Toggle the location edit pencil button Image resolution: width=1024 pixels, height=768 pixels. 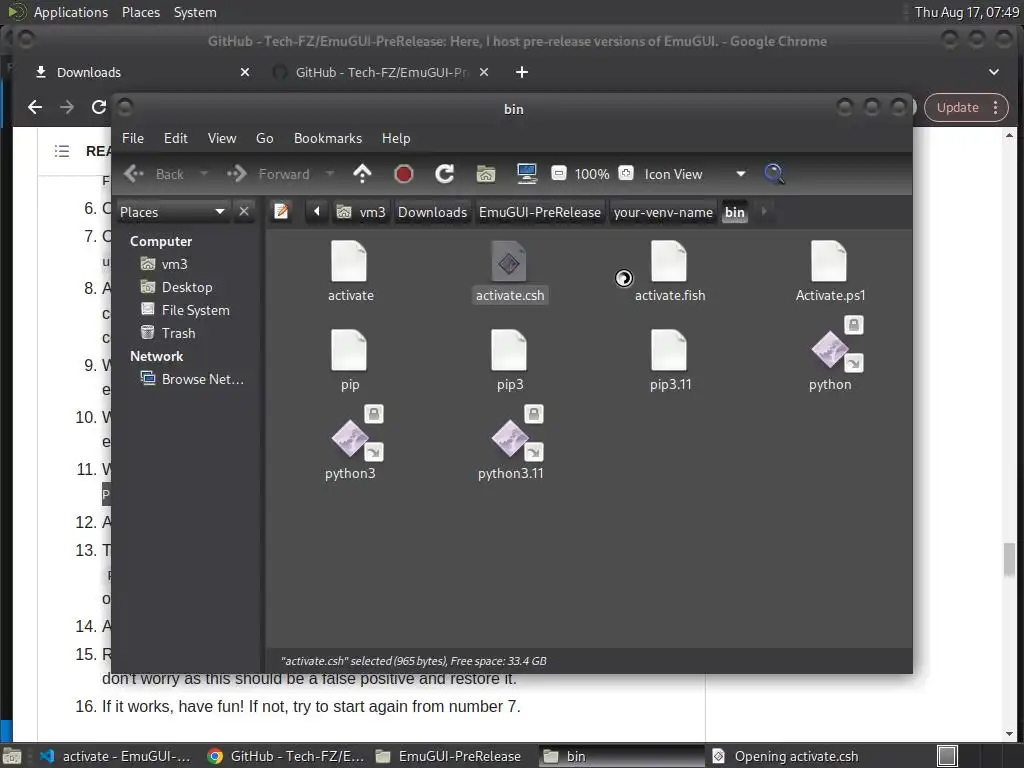click(x=281, y=212)
